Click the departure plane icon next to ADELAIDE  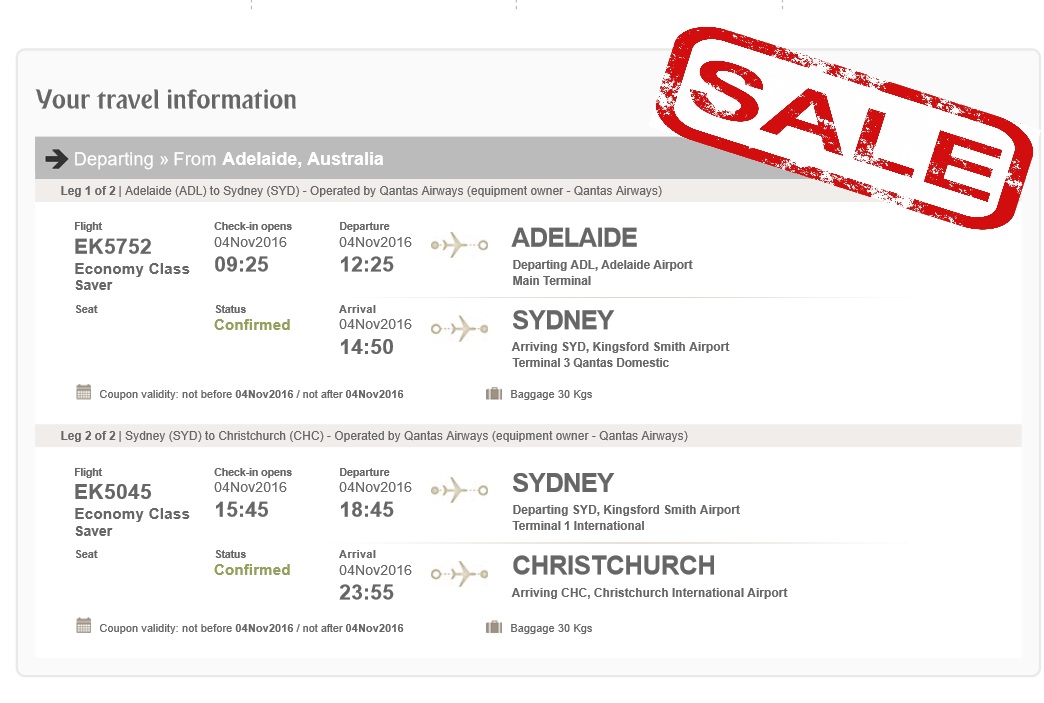pos(459,245)
